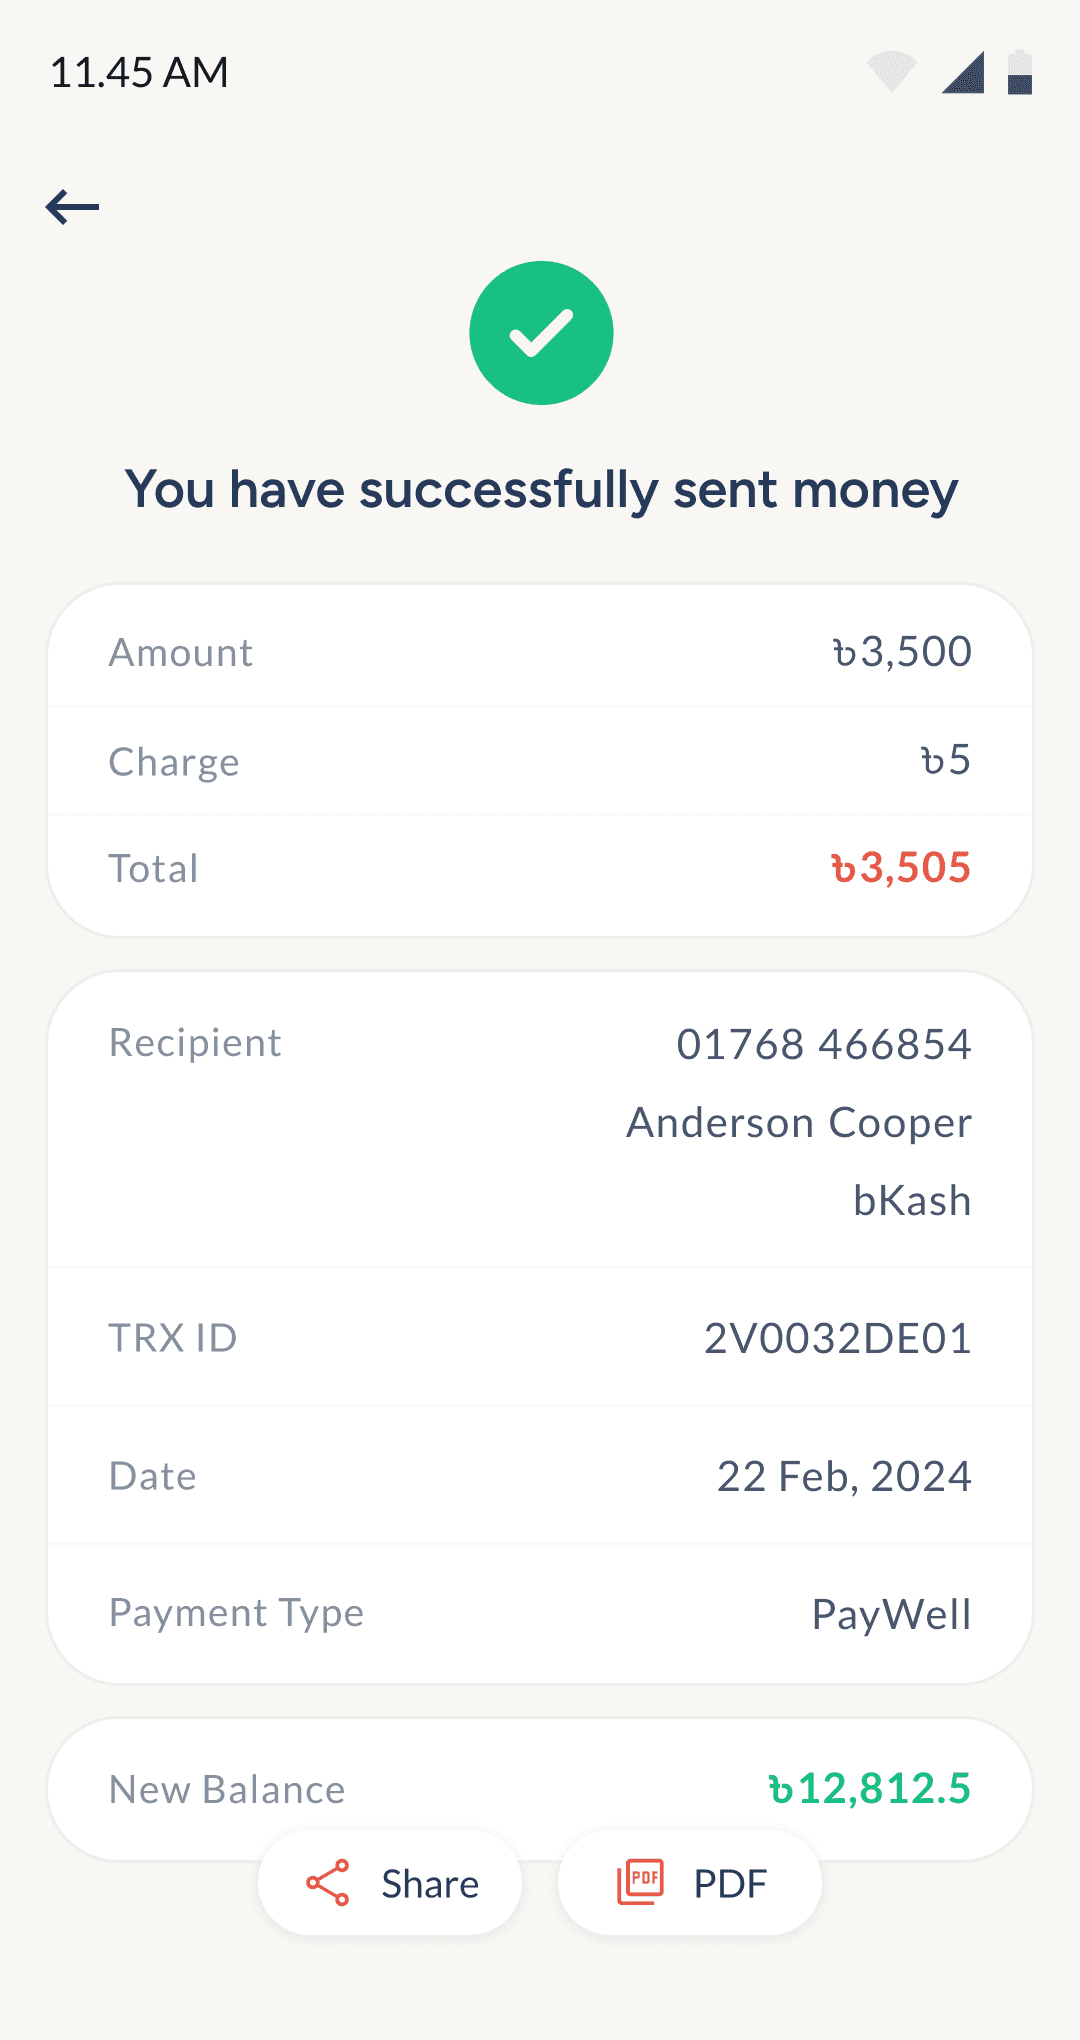Select the TRX ID 2V0032DE01
This screenshot has width=1080, height=2040.
click(838, 1338)
